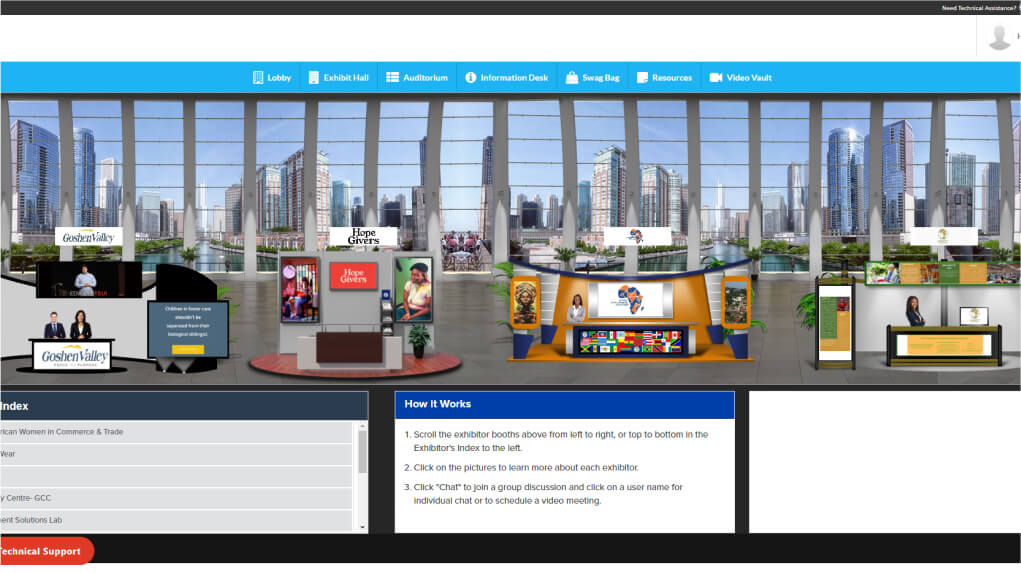Open the Resources menu label
The width and height of the screenshot is (1021, 573).
coord(671,77)
